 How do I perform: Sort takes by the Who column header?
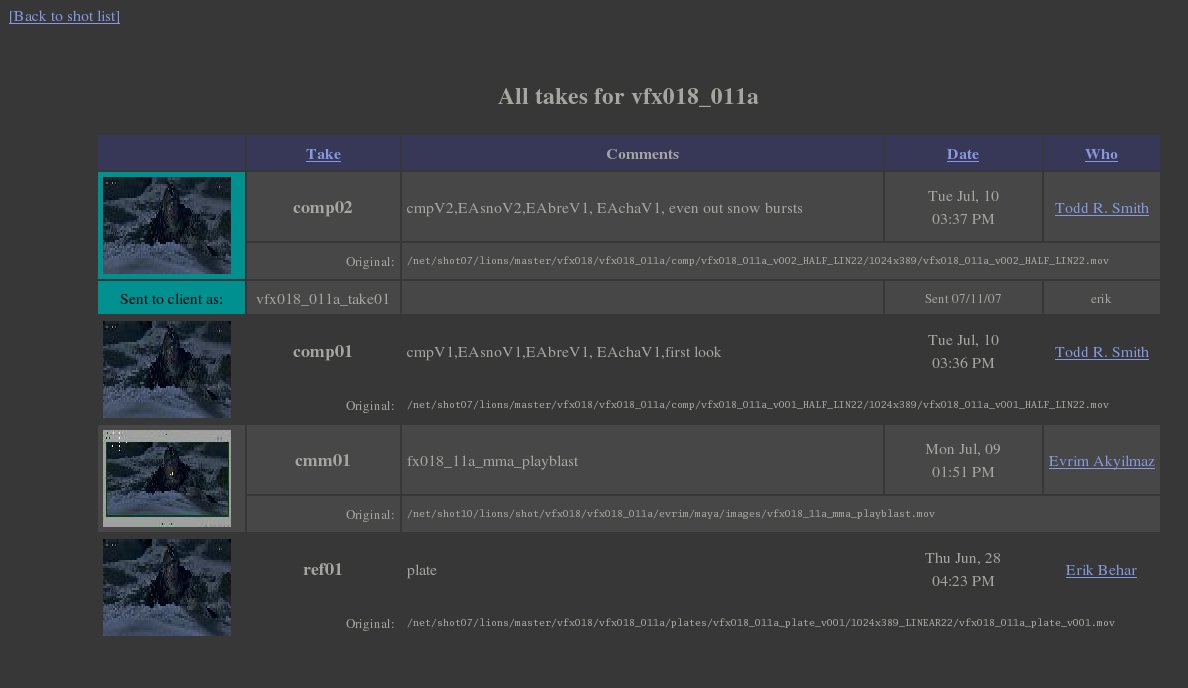[x=1101, y=154]
